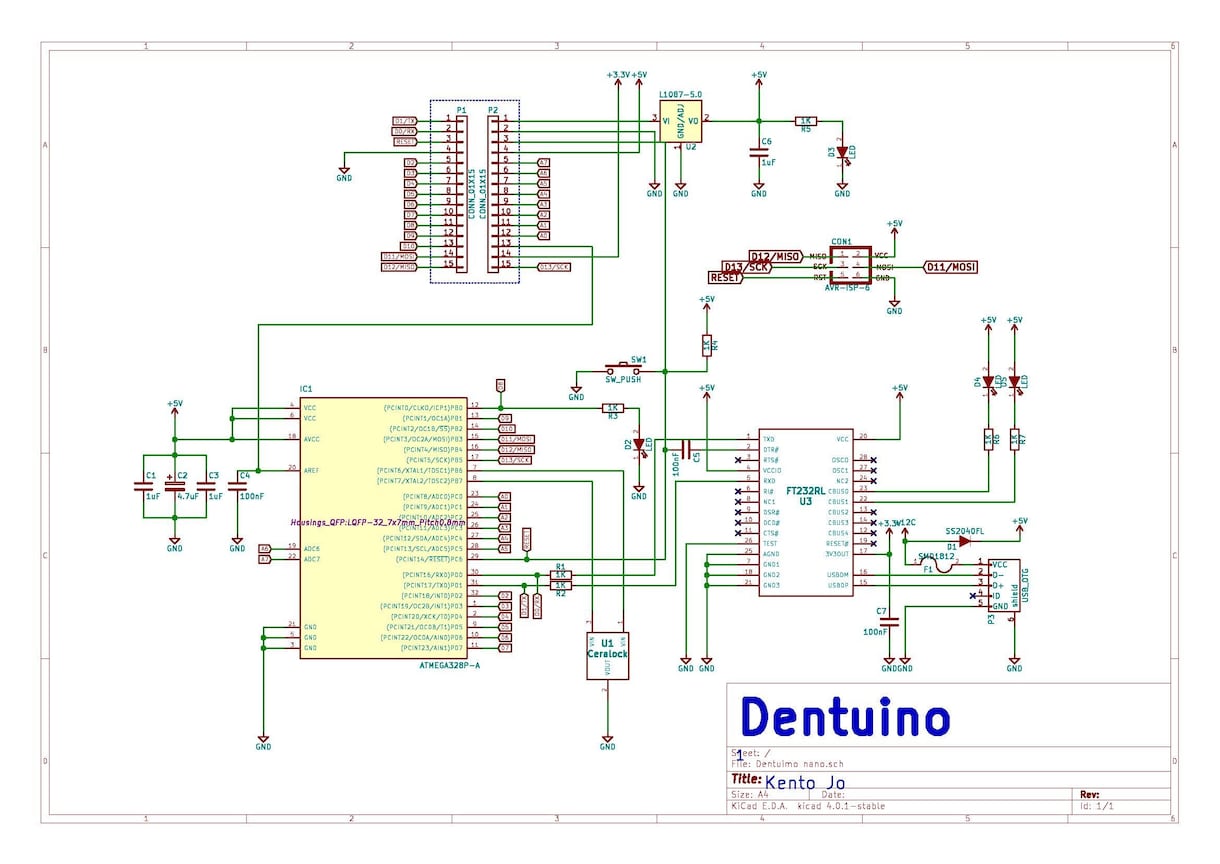This screenshot has width=1220, height=864.
Task: Select capacitor C1 1uF
Action: coord(143,485)
